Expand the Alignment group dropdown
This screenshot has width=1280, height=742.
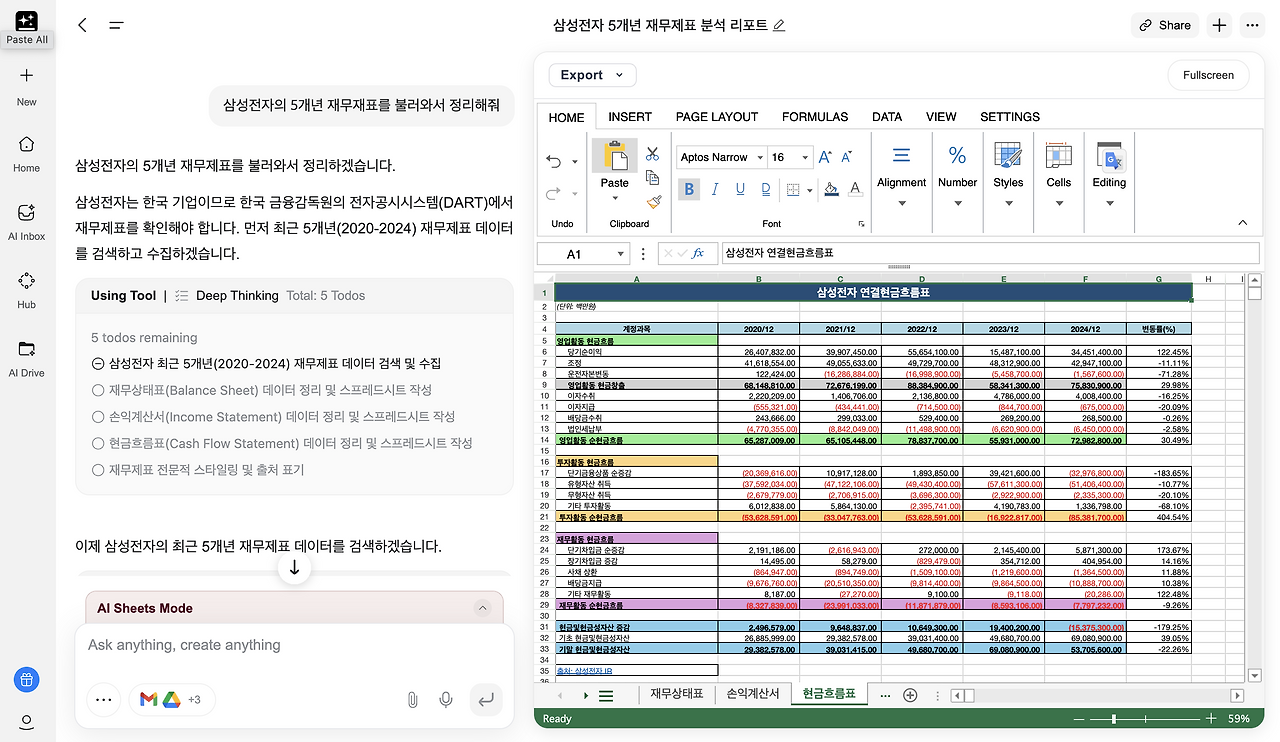901,203
